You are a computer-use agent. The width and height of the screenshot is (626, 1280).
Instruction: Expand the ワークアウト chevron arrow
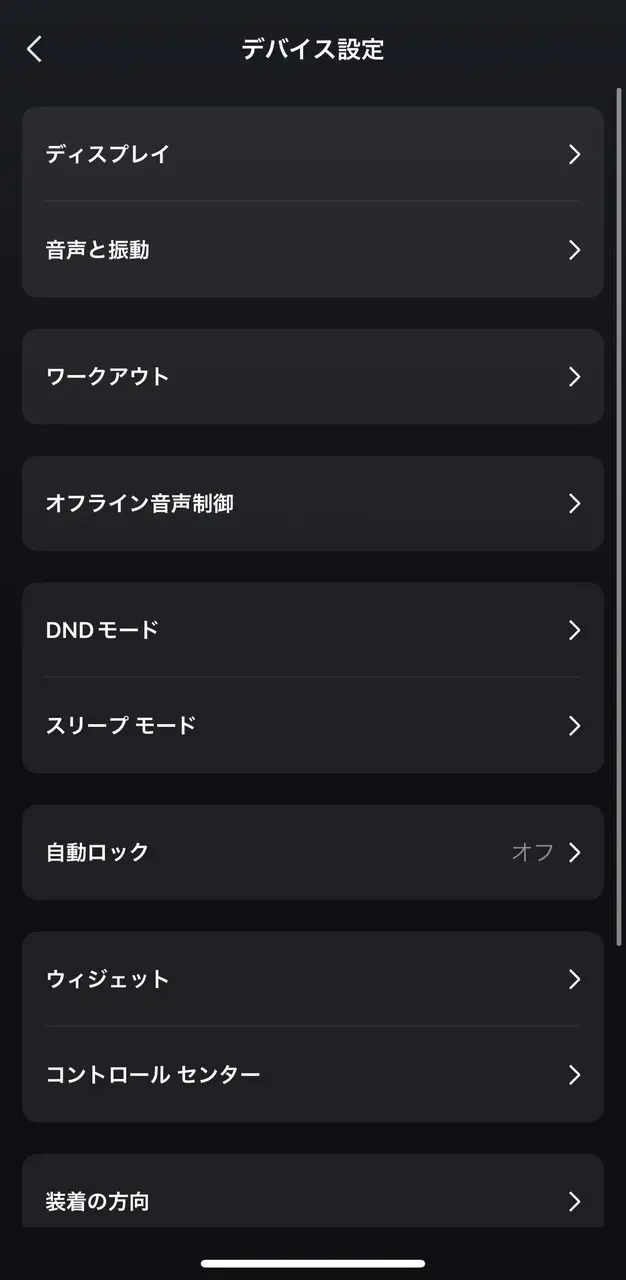[x=574, y=377]
